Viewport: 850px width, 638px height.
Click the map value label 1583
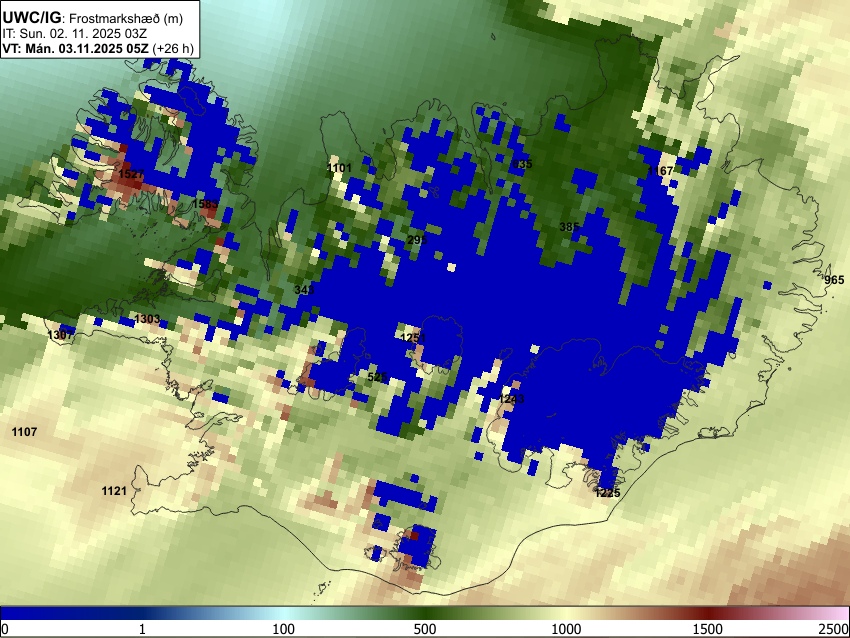(x=205, y=204)
